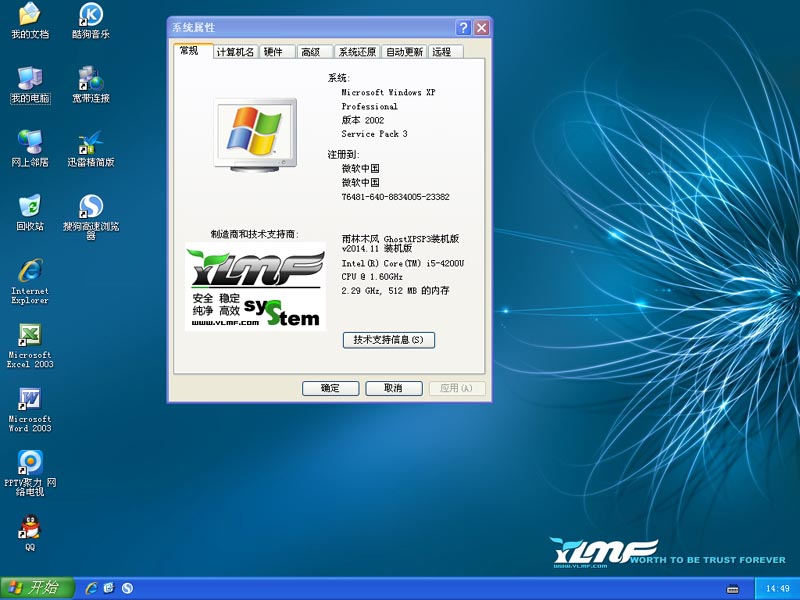Switch to the 计算机名 tab

235,52
